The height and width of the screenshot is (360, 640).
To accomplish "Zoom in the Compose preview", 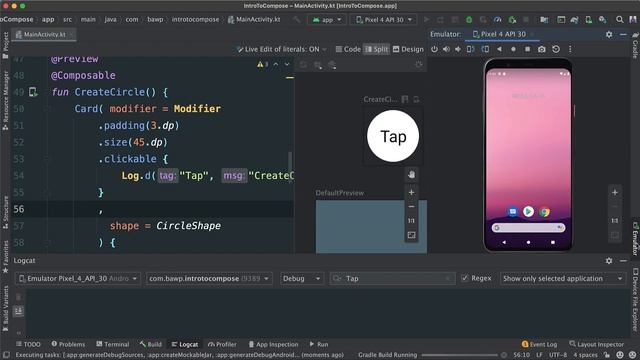I will click(x=411, y=192).
